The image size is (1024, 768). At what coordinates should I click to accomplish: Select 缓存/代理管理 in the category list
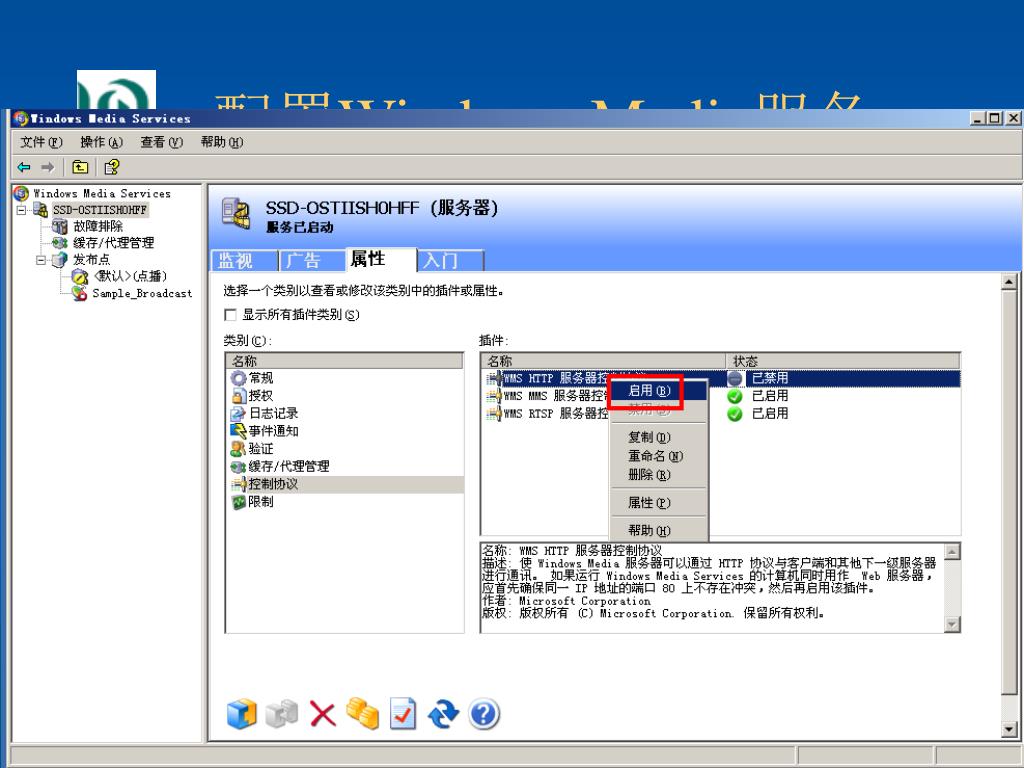(x=289, y=466)
